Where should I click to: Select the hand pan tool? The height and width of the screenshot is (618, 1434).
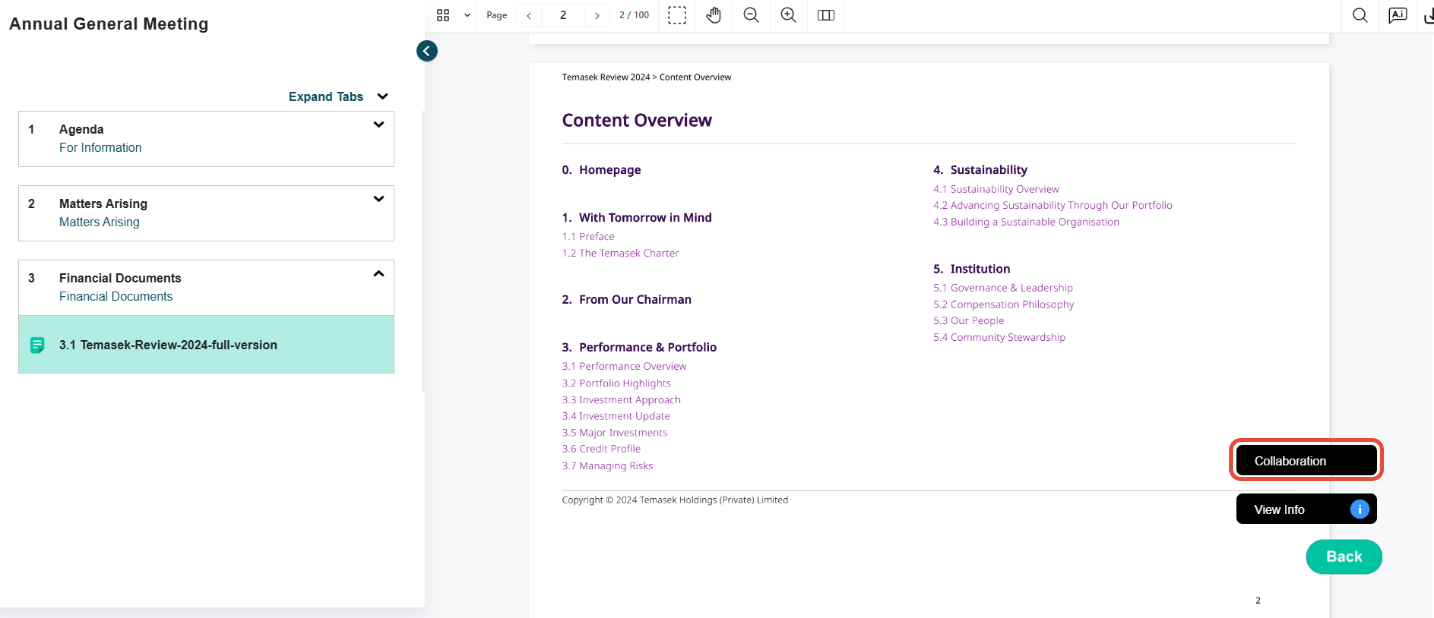[x=713, y=15]
